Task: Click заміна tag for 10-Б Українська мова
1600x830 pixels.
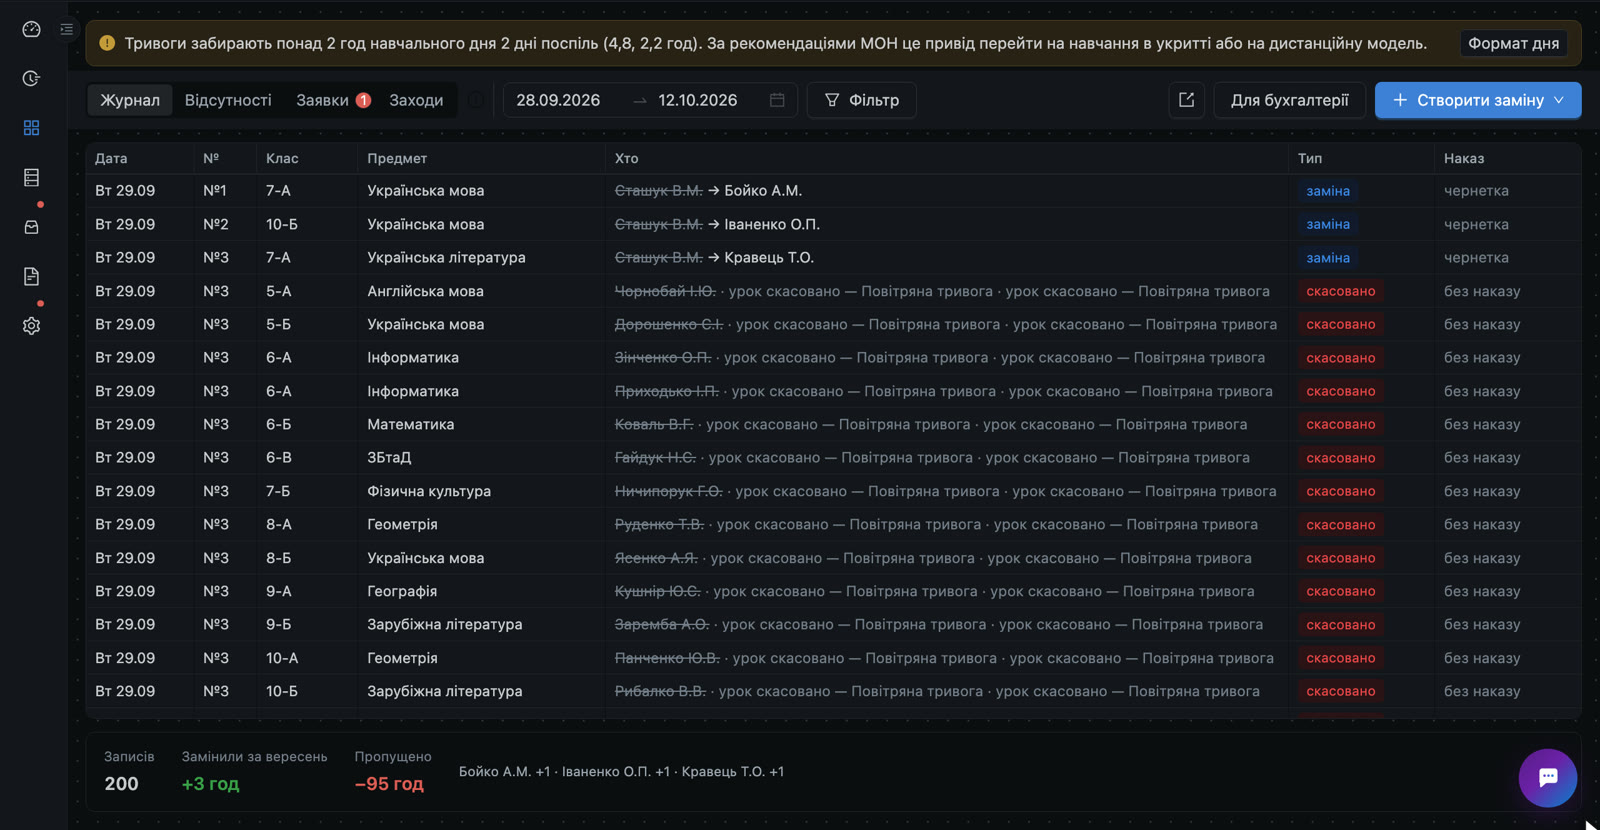Action: (1328, 224)
